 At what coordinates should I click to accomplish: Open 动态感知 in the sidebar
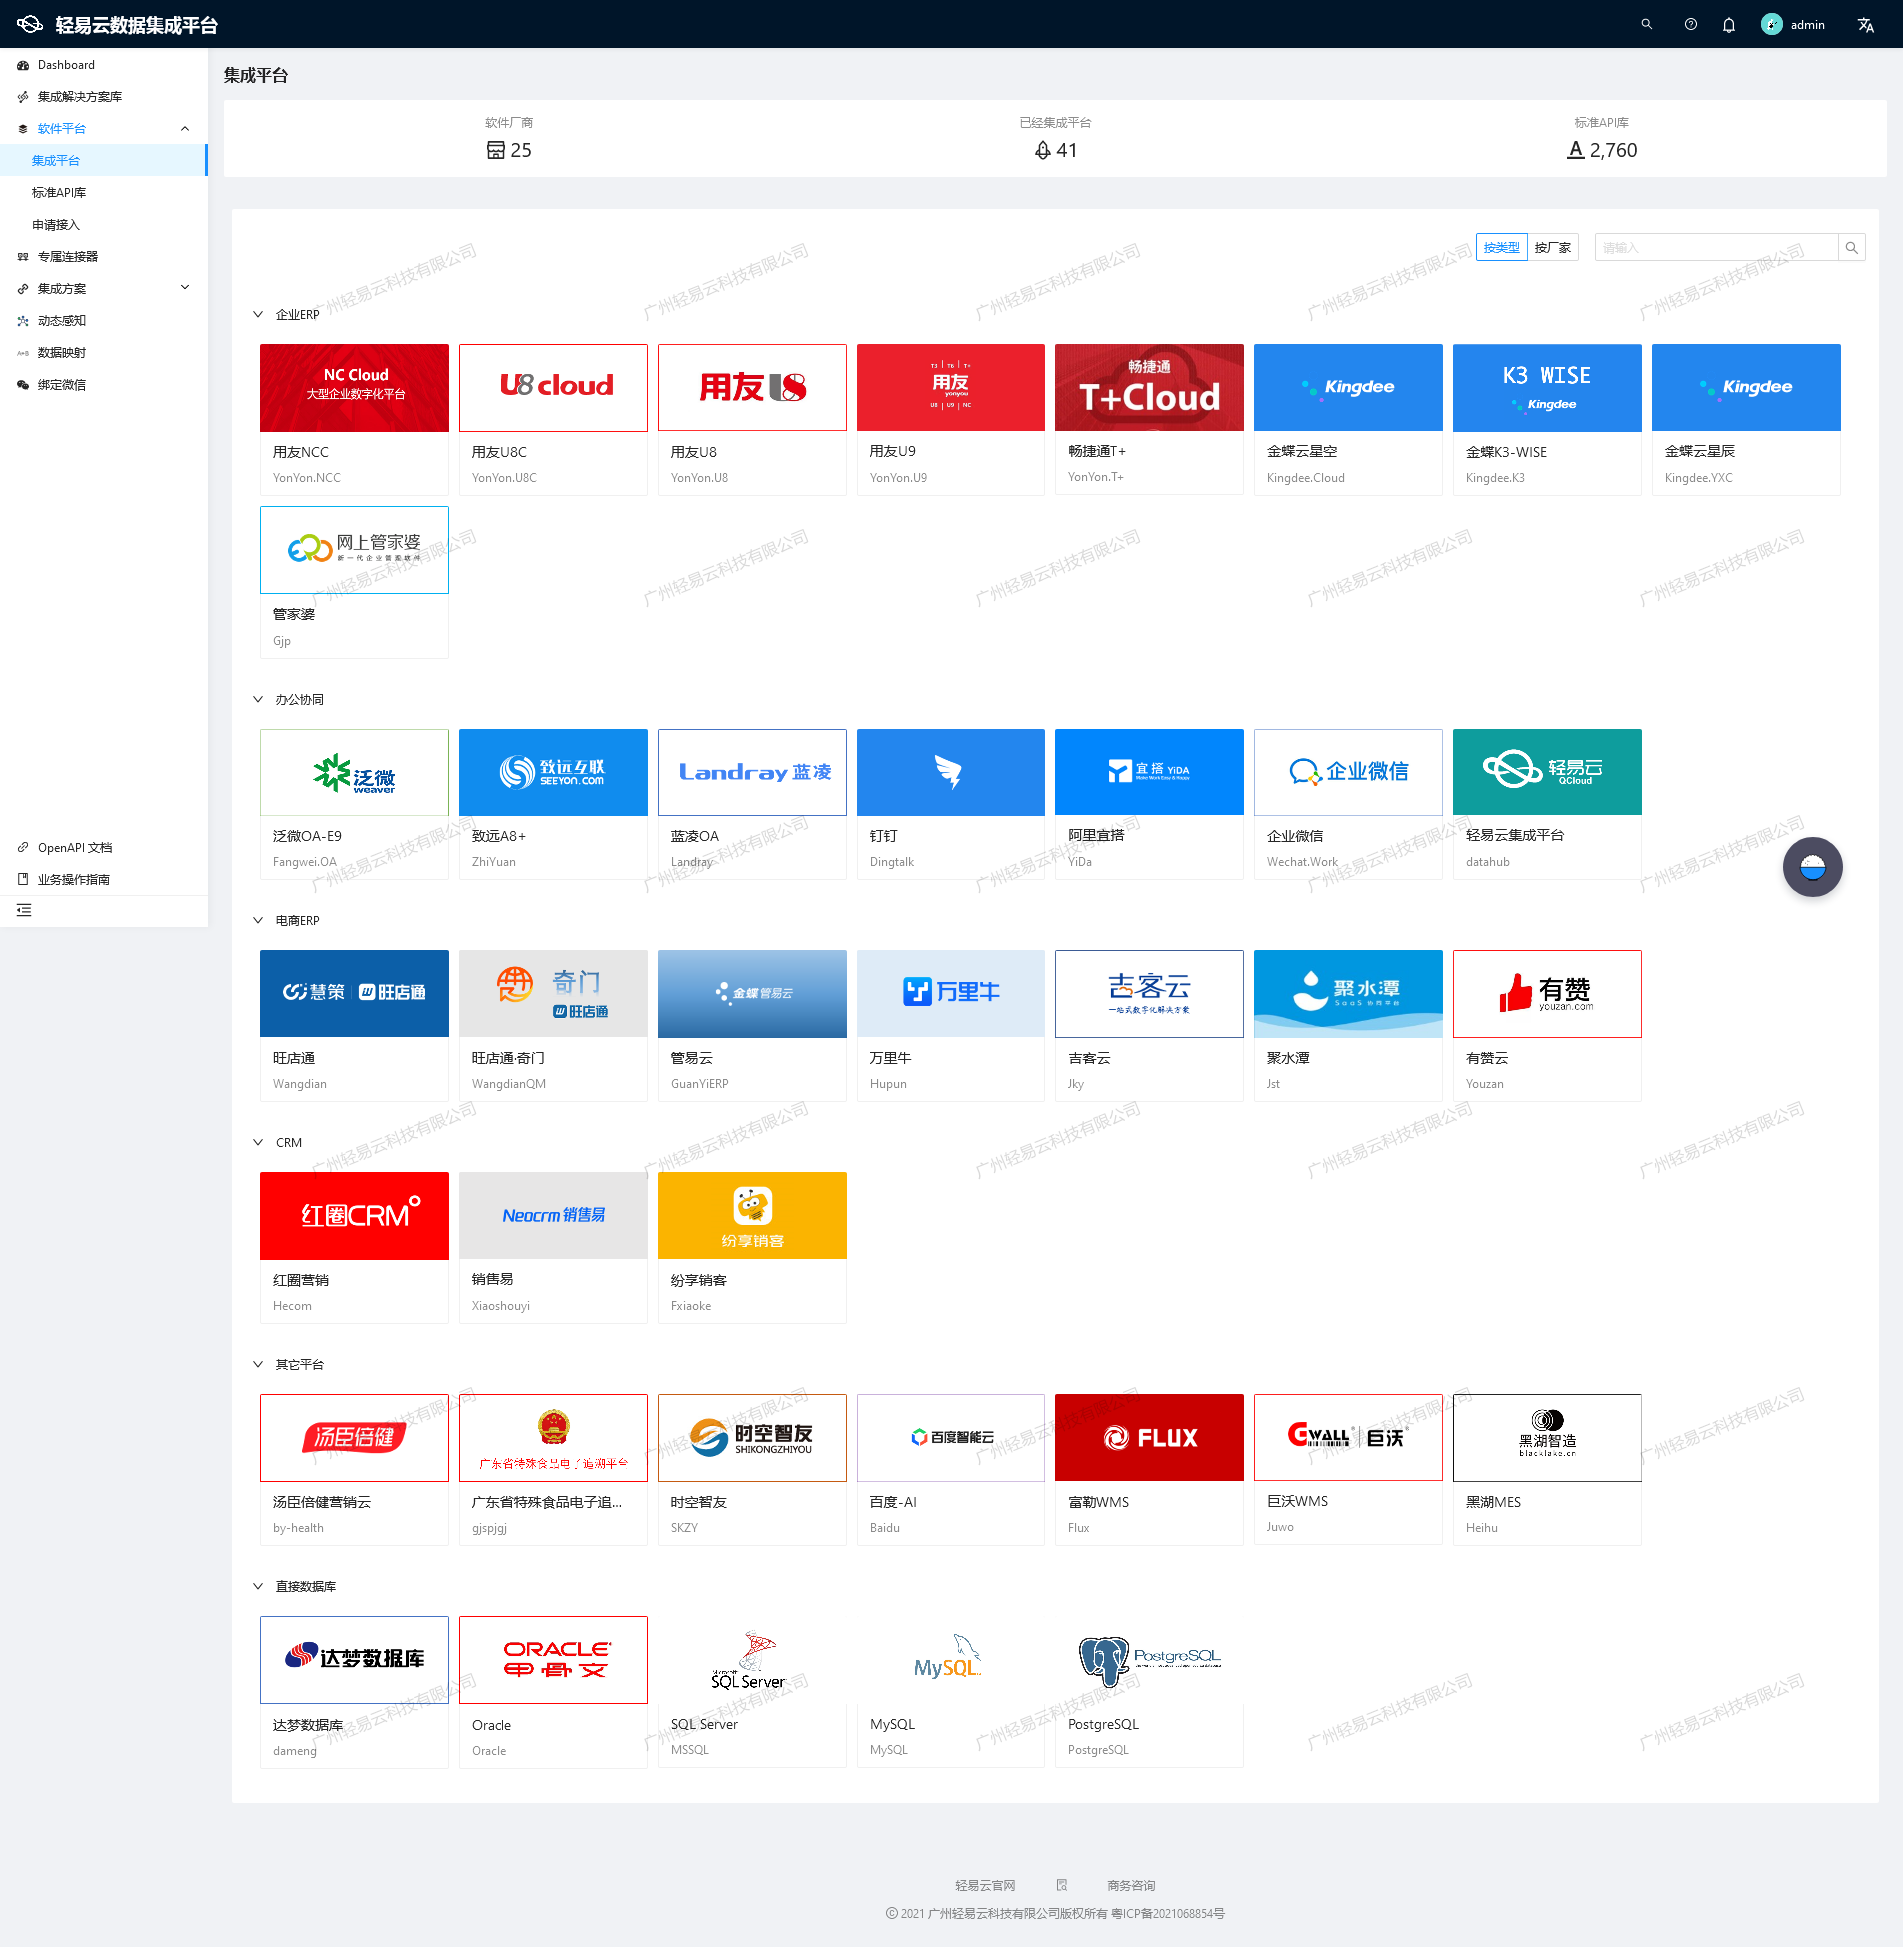coord(104,320)
